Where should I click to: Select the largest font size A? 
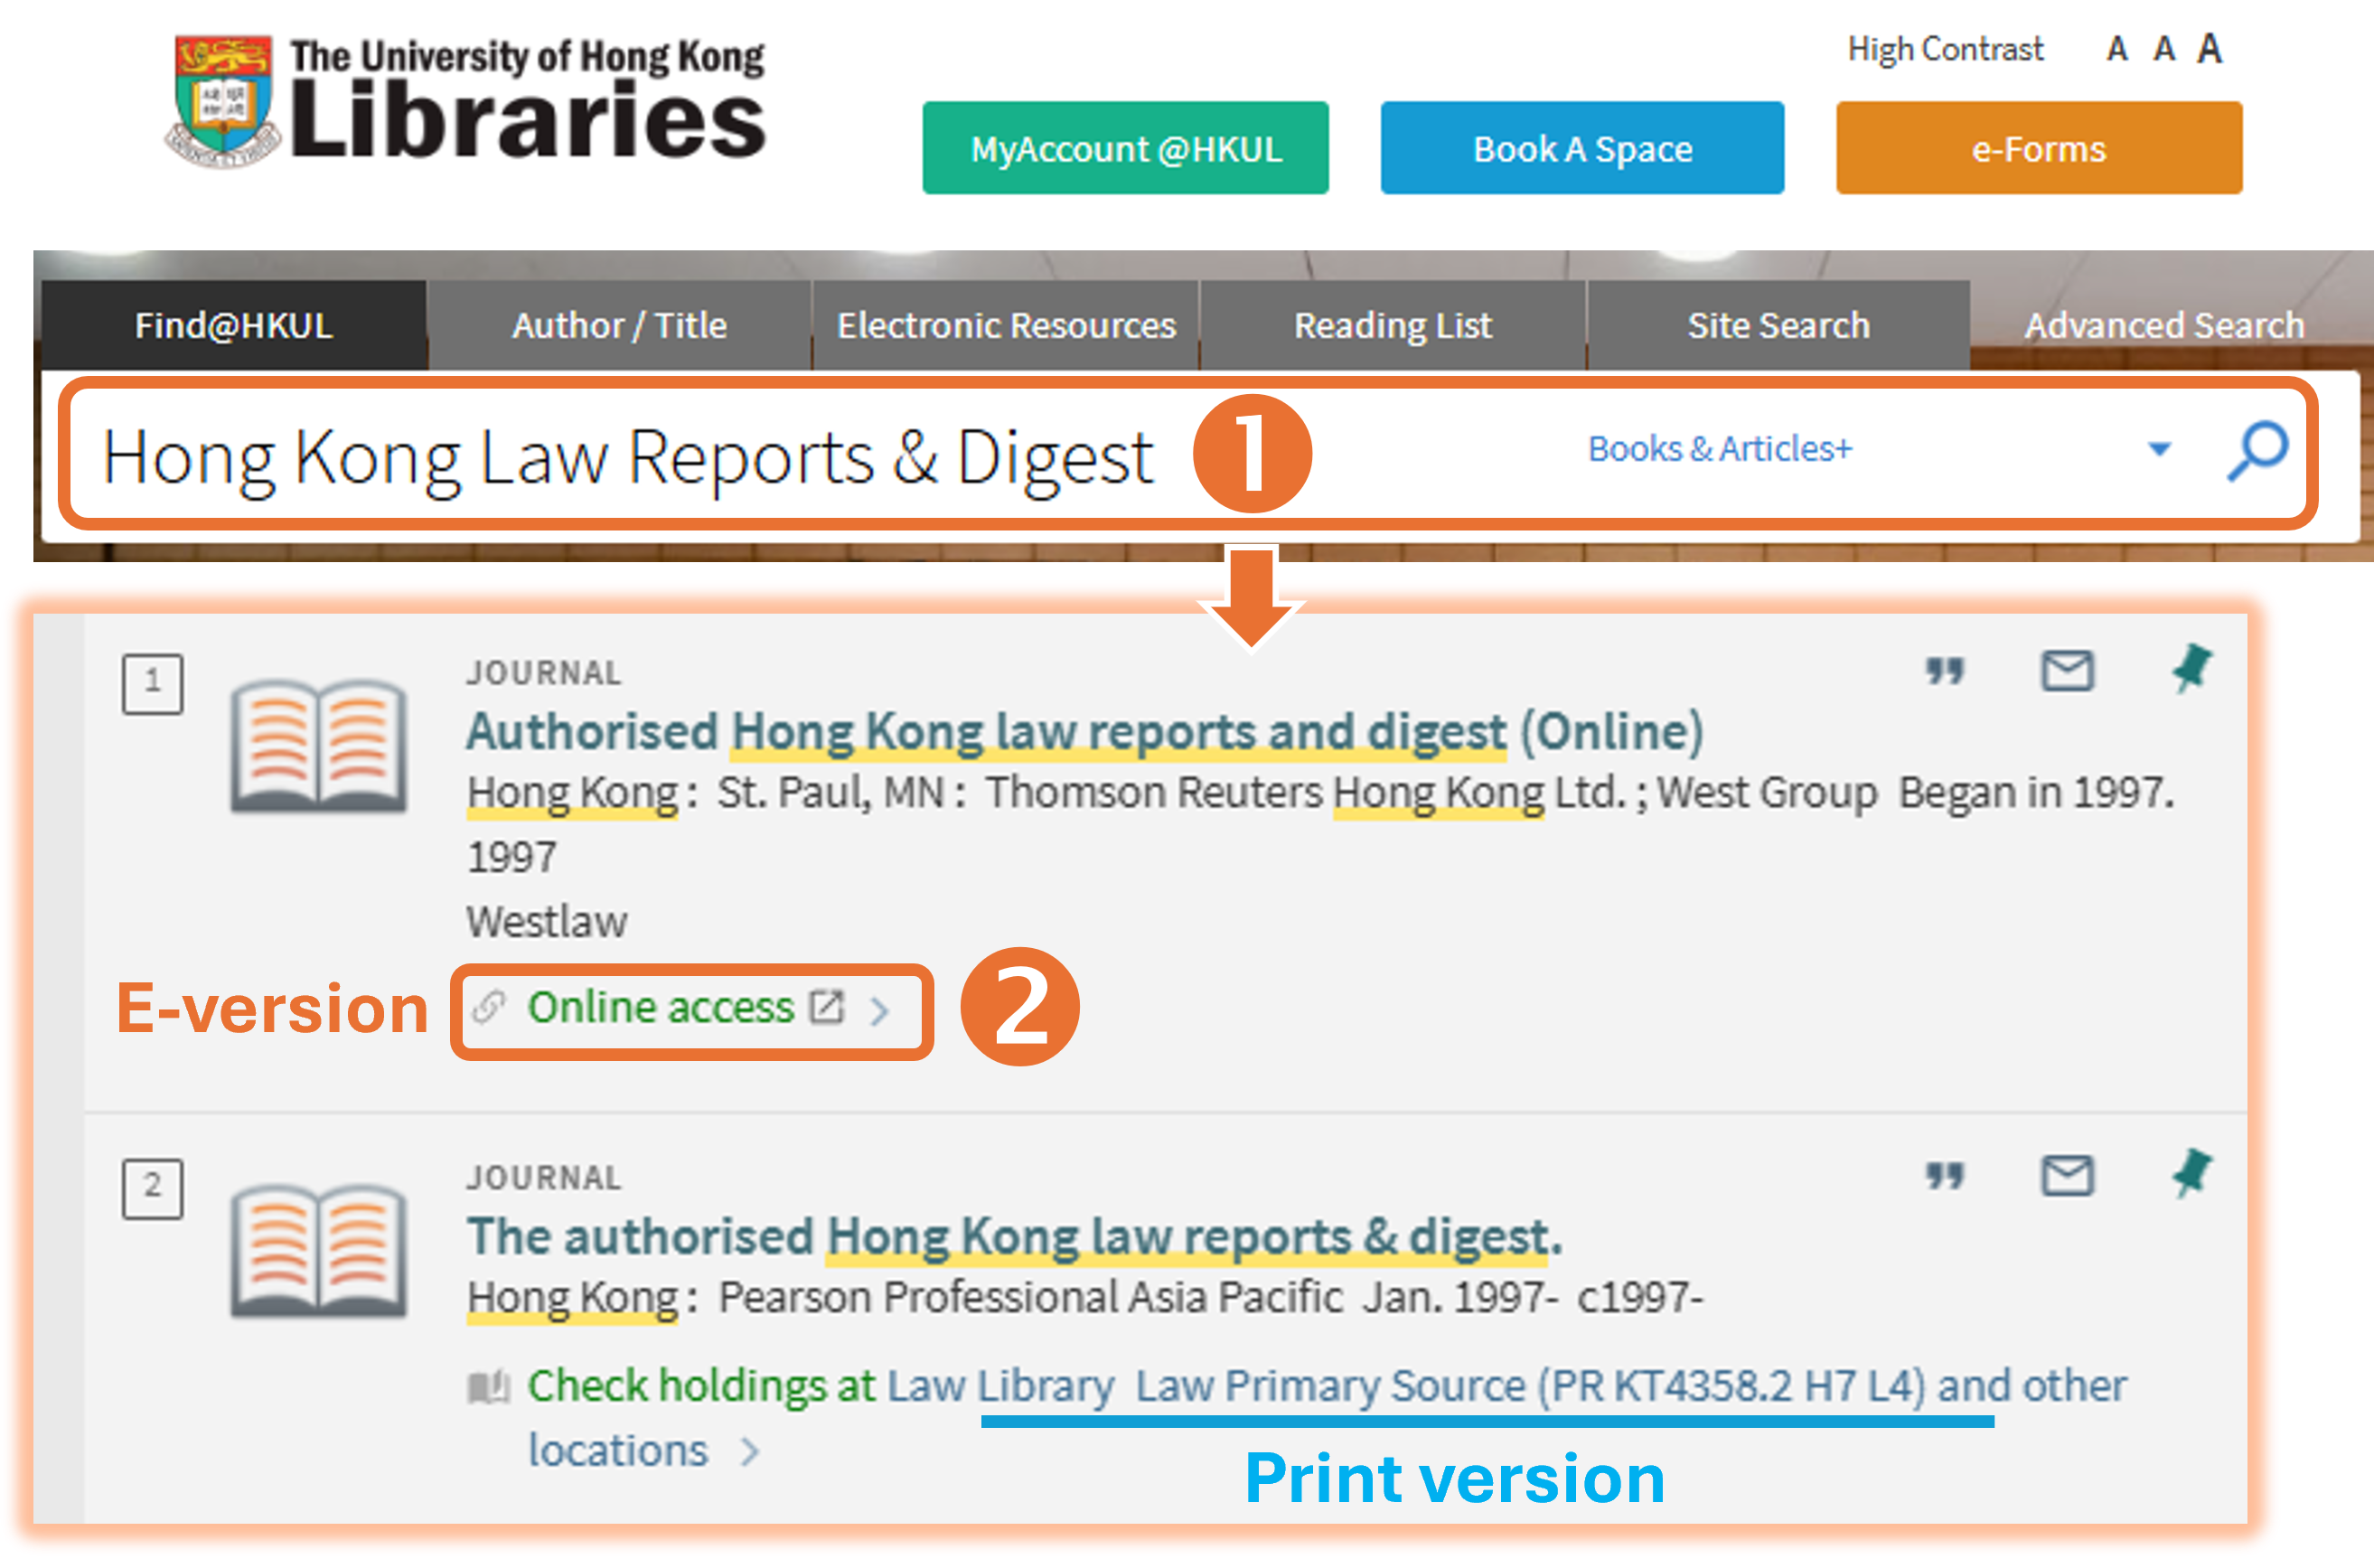point(2210,48)
